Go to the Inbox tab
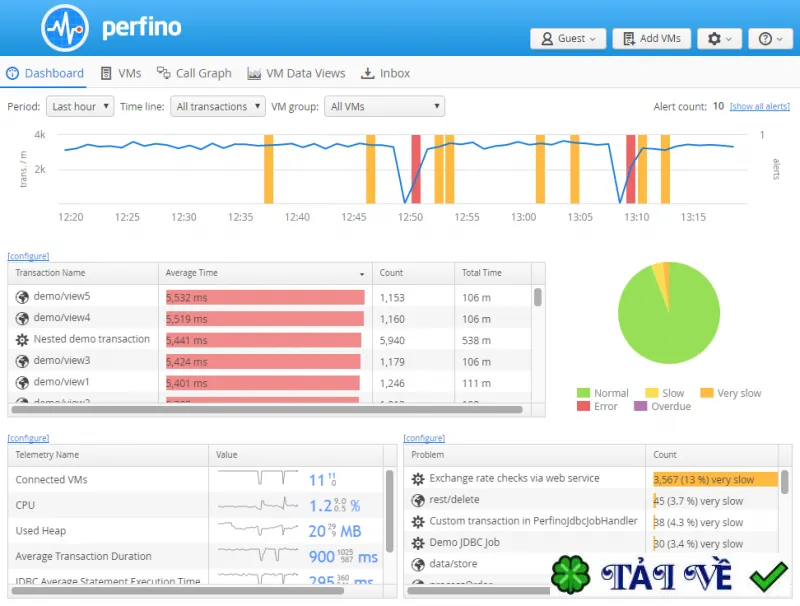Viewport: 800px width, 606px height. point(385,73)
